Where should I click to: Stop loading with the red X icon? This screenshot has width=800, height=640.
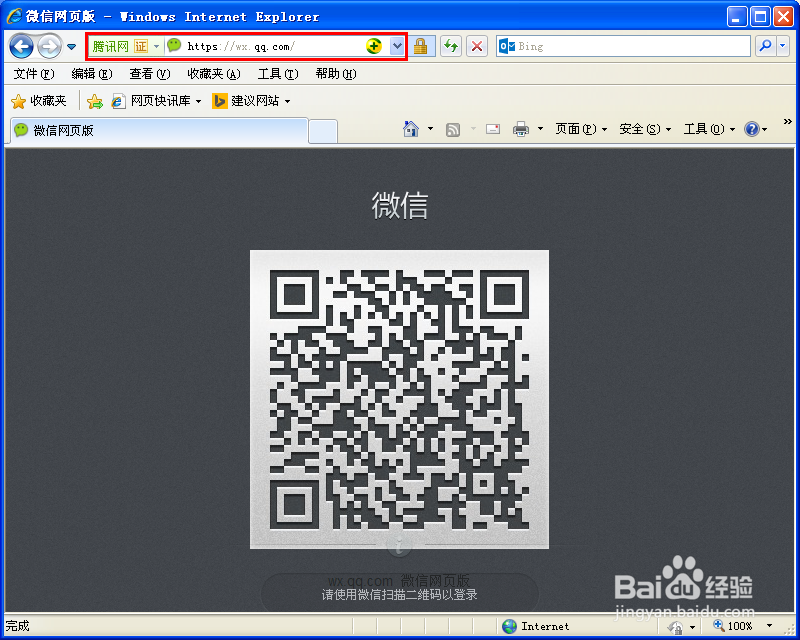click(477, 46)
